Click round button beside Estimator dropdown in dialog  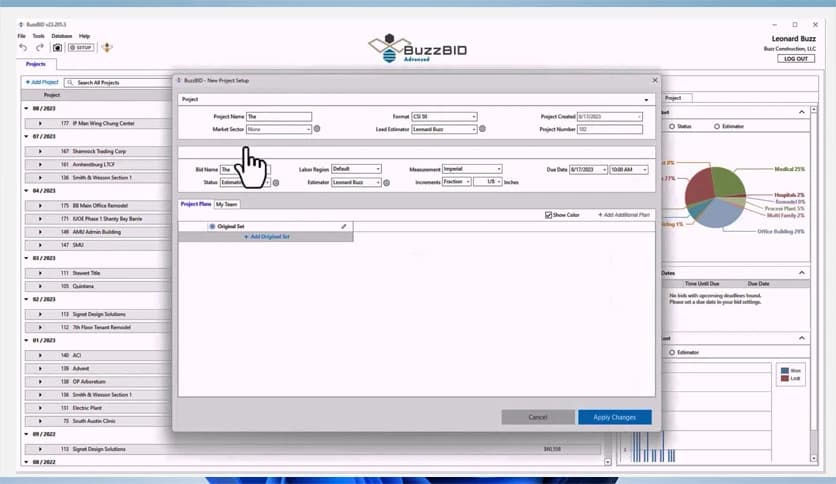(x=387, y=182)
